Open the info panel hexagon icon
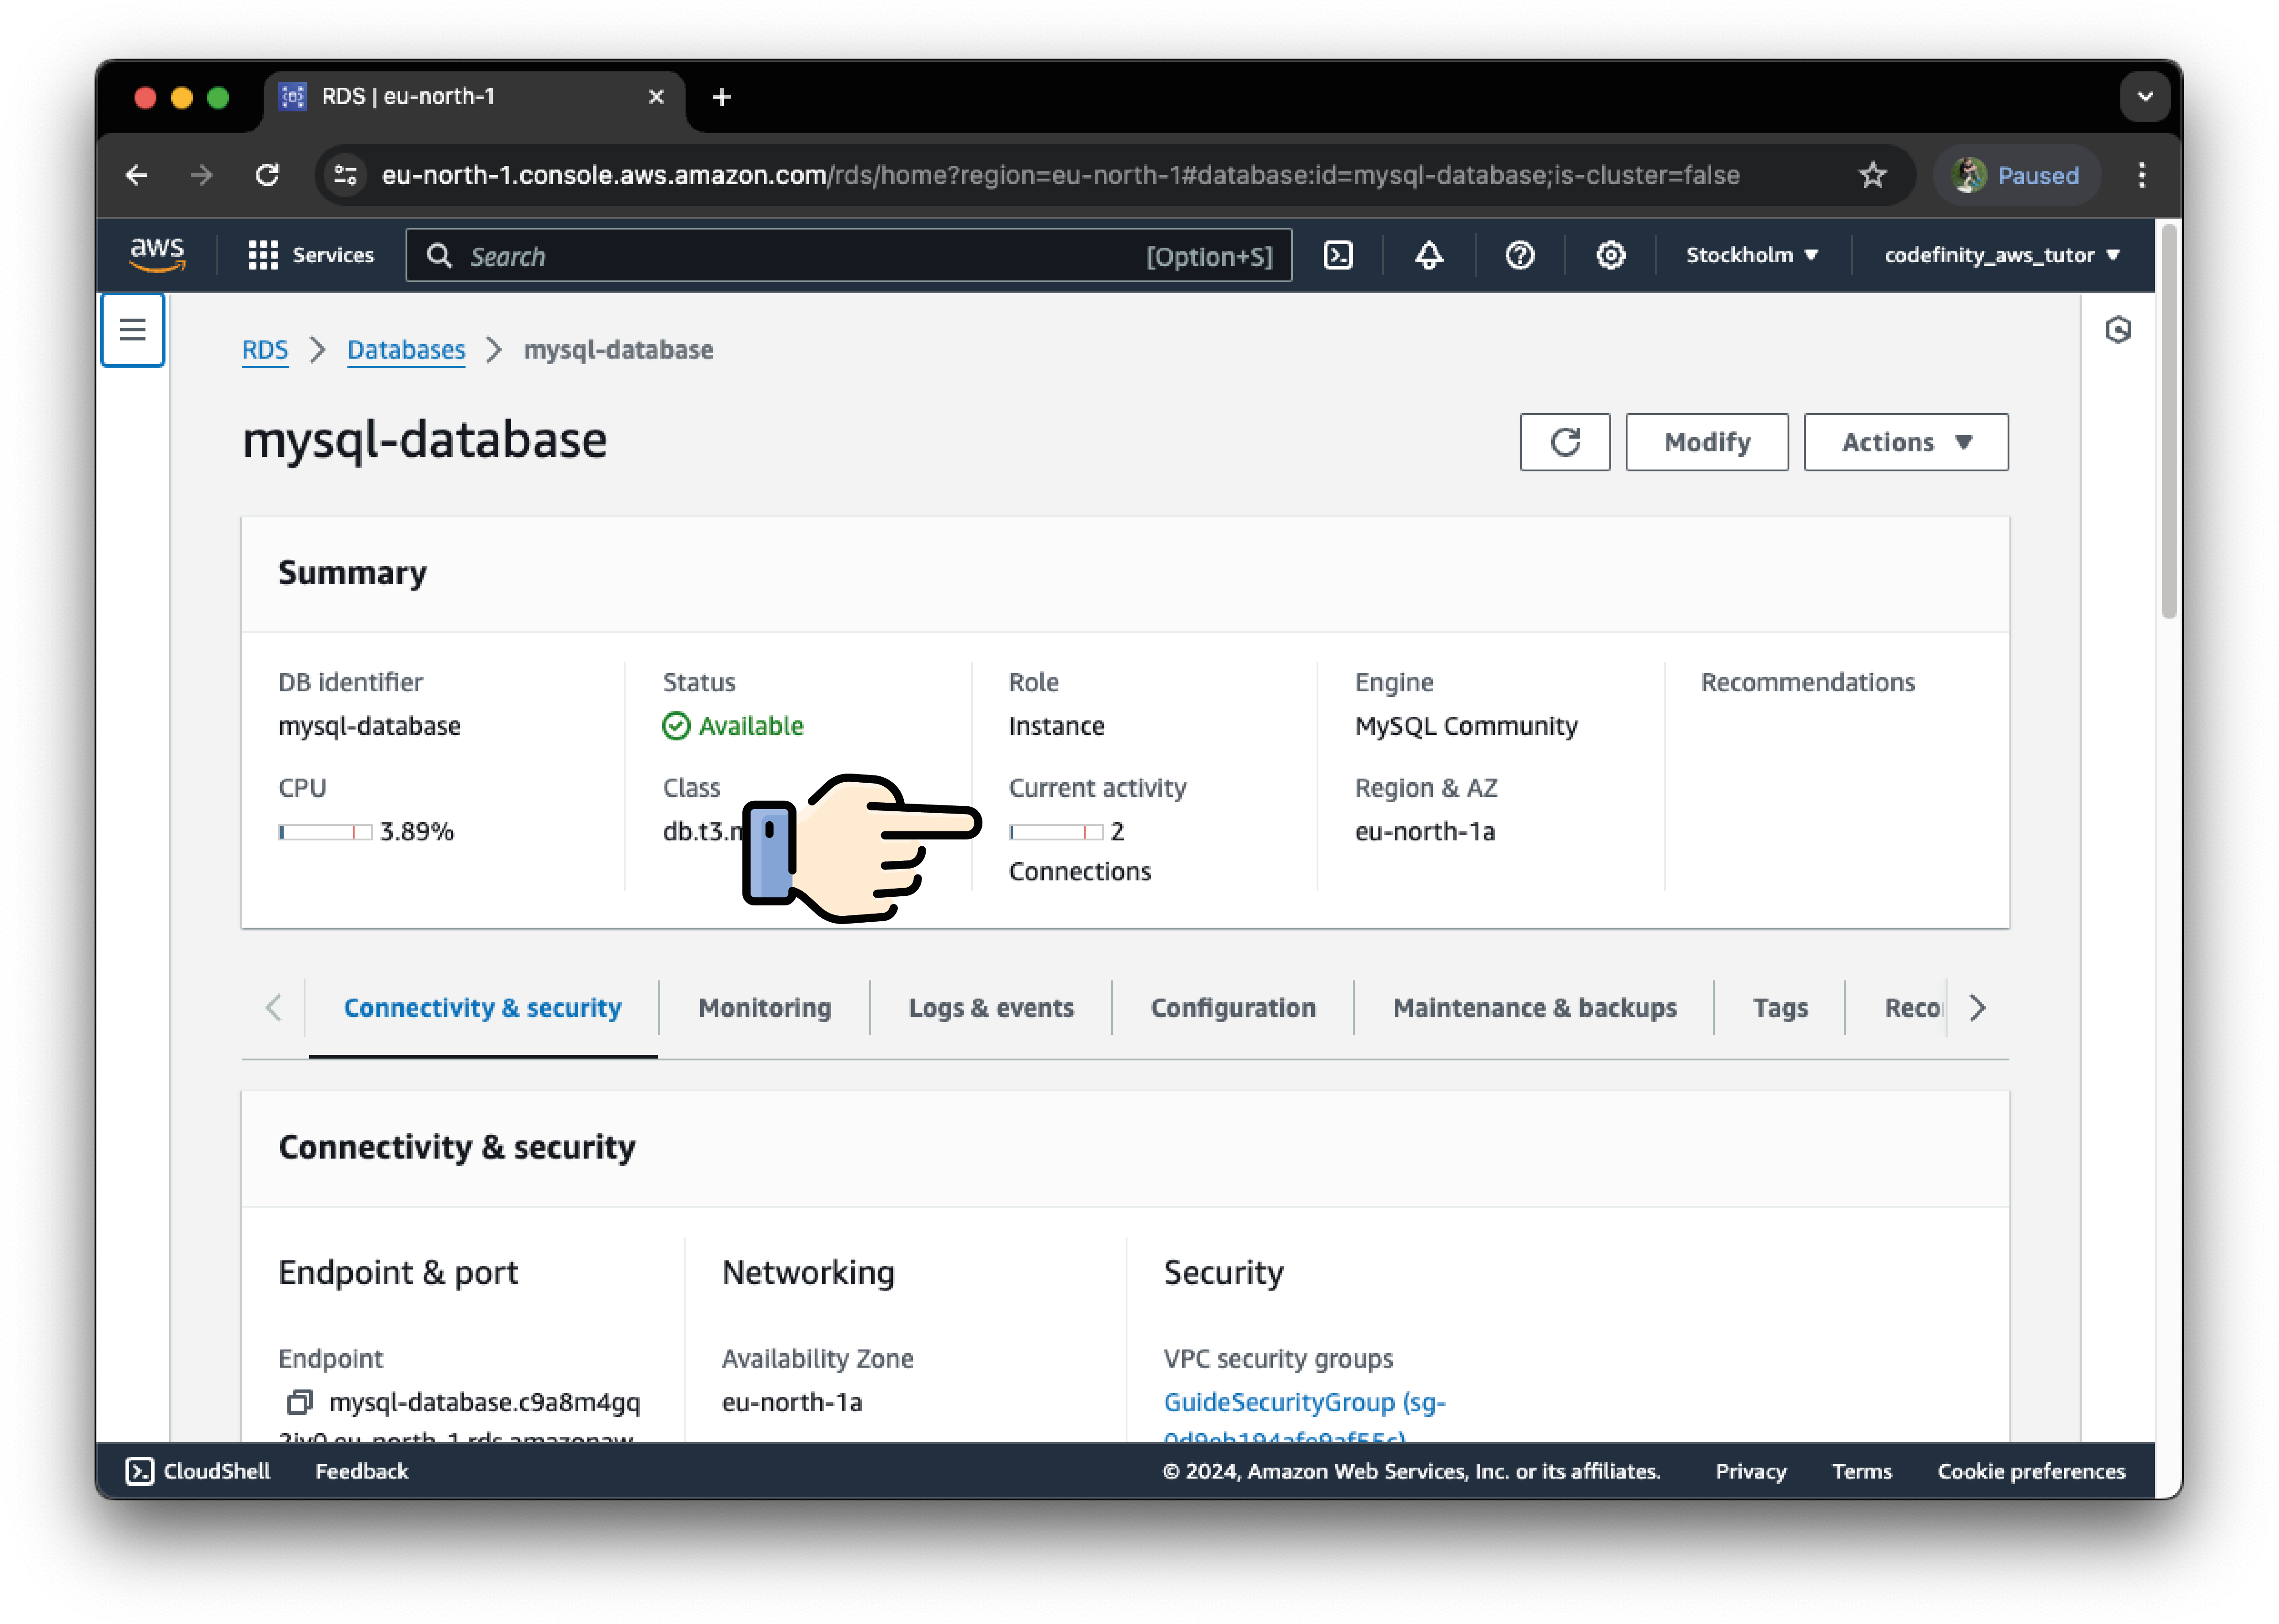The width and height of the screenshot is (2279, 1624). [2117, 330]
